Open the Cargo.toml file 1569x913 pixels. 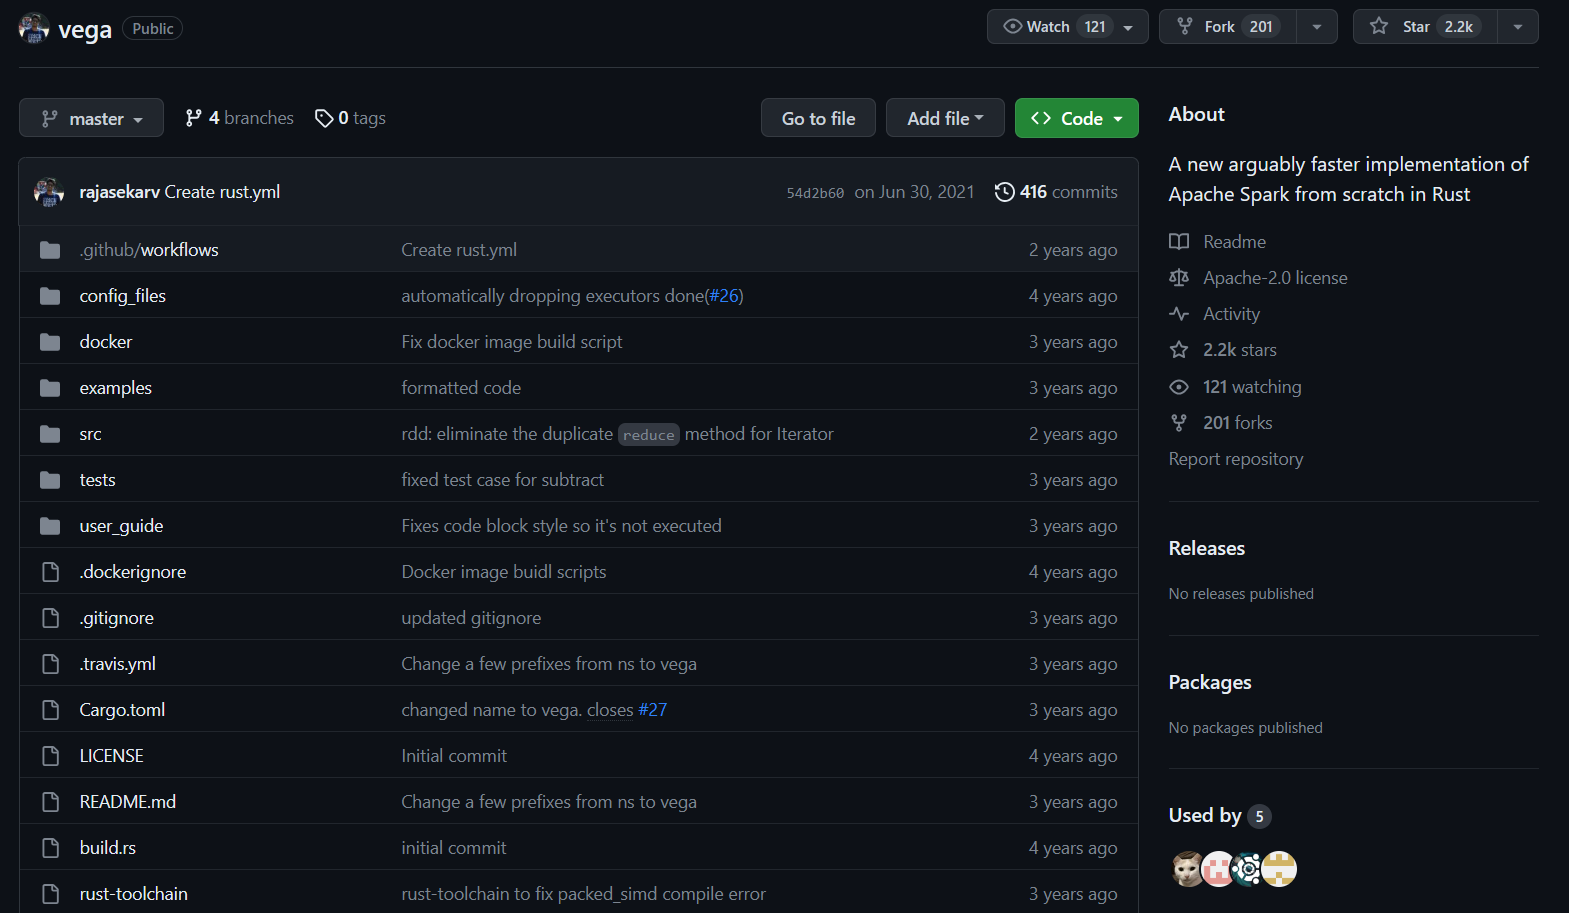(122, 710)
